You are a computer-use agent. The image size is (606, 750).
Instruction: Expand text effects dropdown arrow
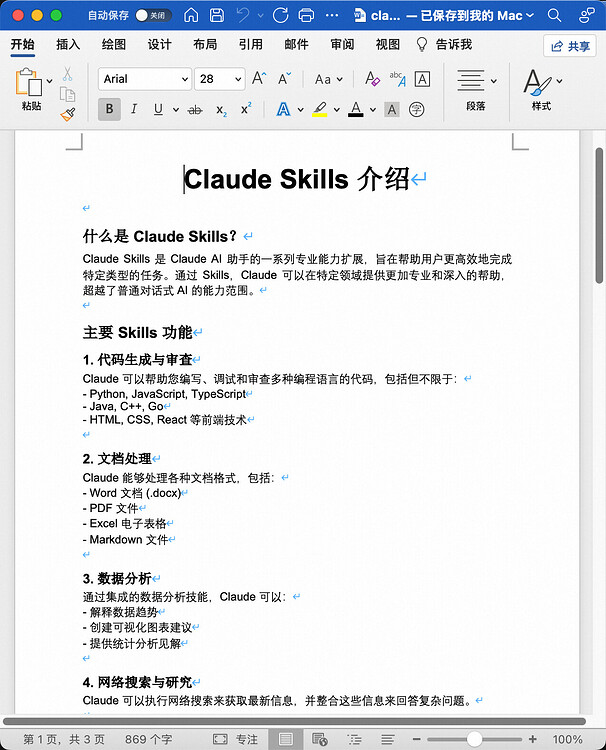(x=300, y=110)
